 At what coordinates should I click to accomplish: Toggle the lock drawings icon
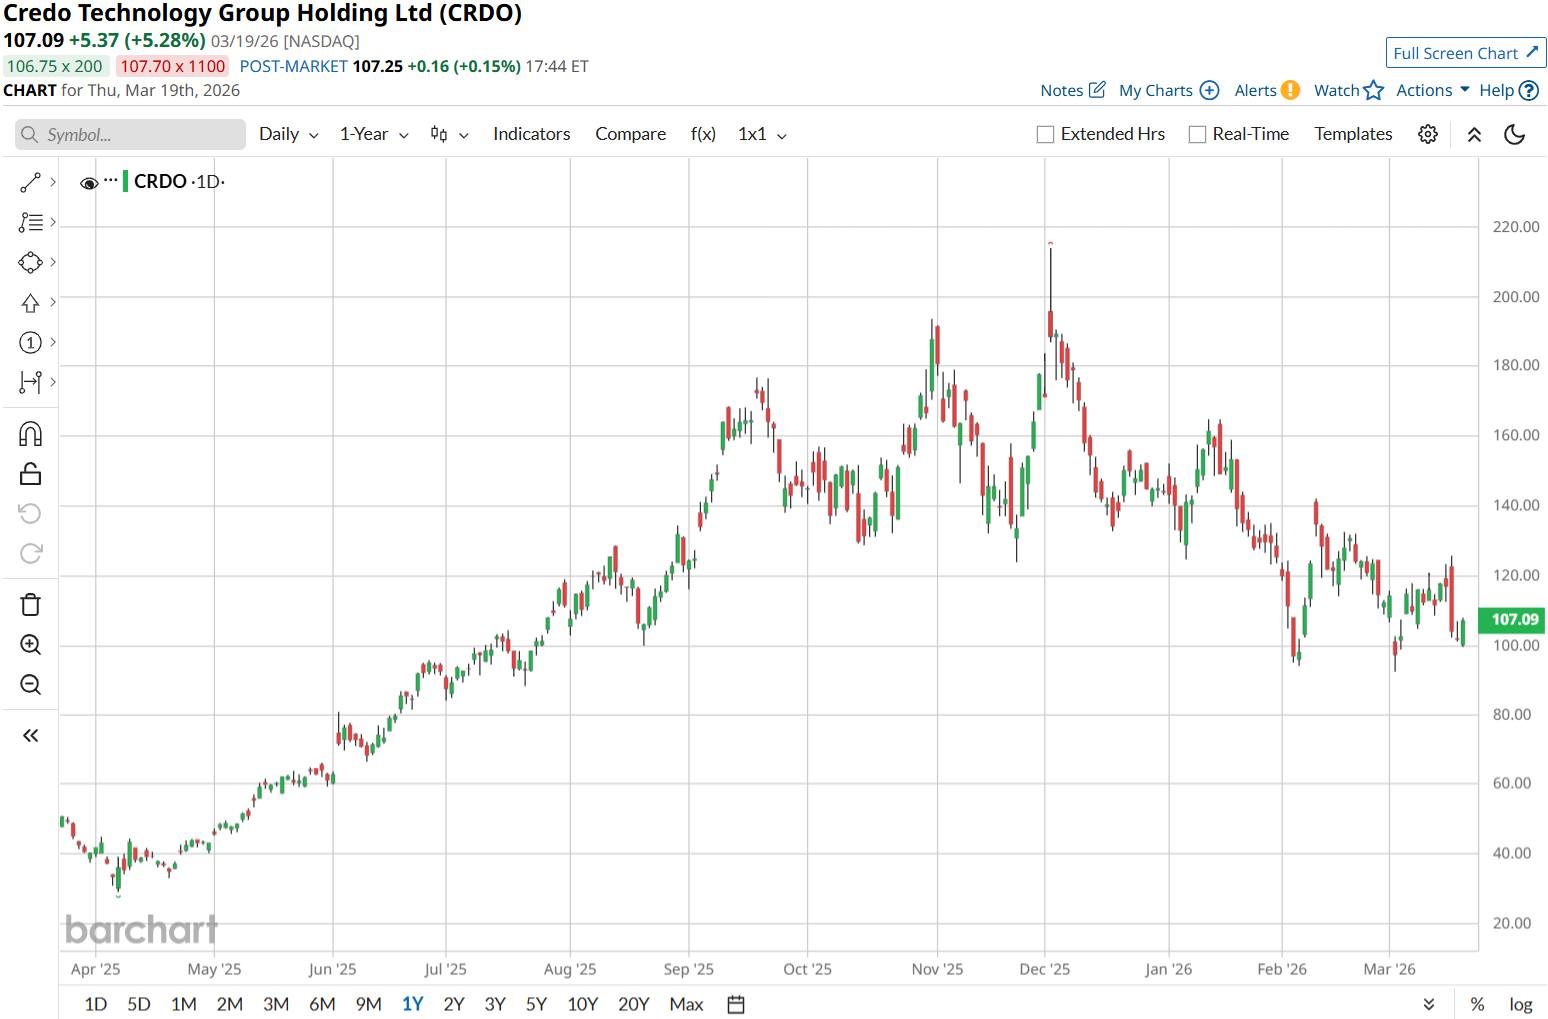click(30, 474)
